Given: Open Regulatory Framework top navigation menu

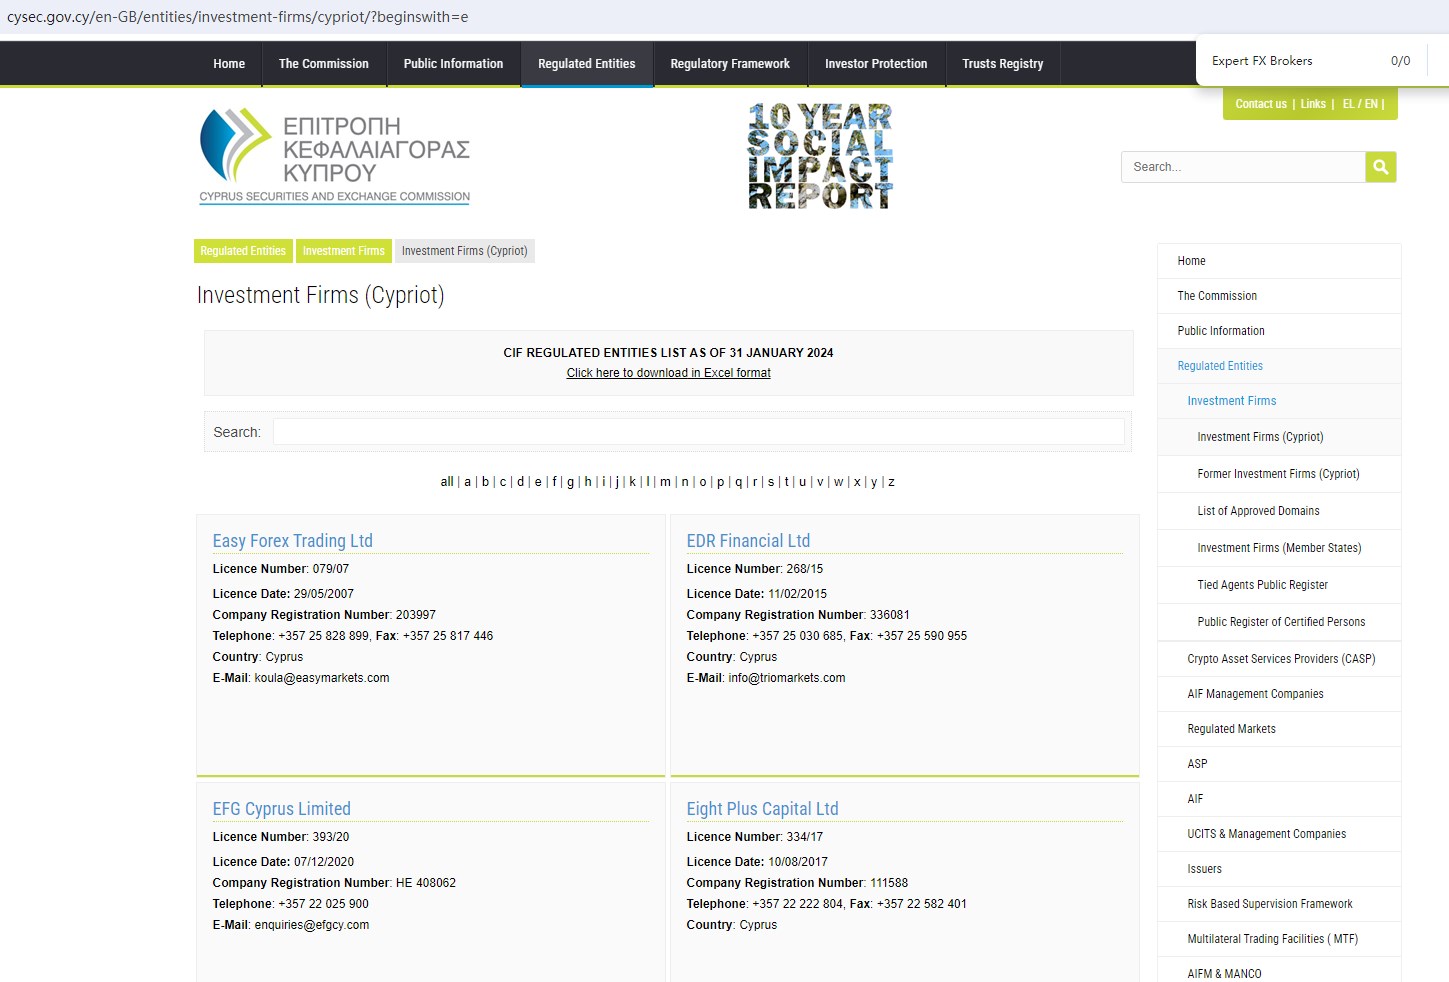Looking at the screenshot, I should (730, 64).
